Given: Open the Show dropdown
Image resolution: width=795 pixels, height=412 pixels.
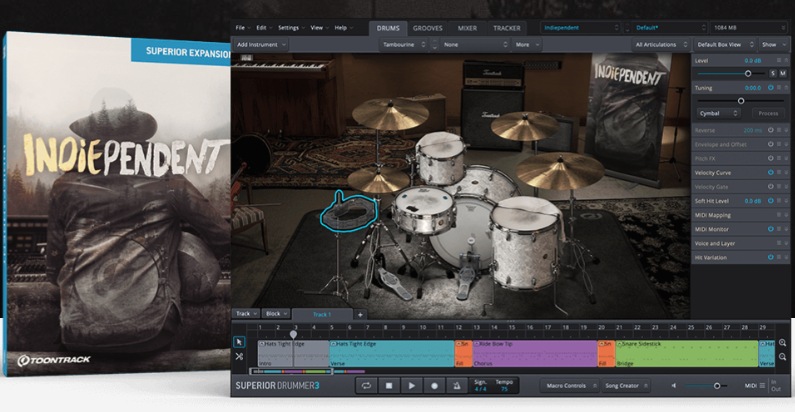Looking at the screenshot, I should pos(774,45).
